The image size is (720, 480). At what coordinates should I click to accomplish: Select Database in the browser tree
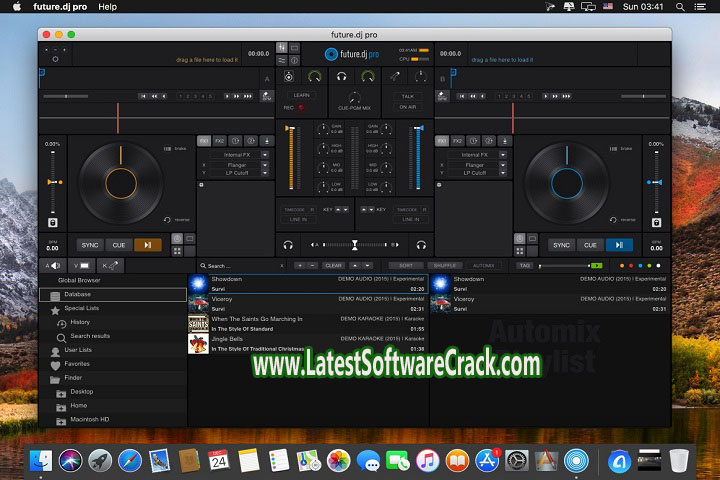tap(113, 294)
